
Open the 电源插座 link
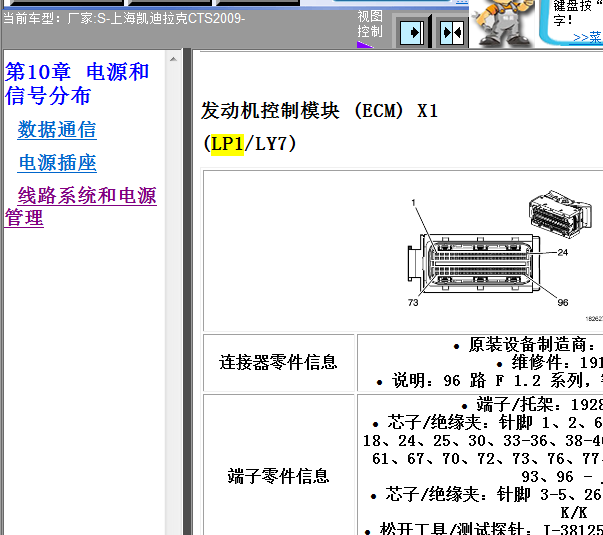[58, 163]
